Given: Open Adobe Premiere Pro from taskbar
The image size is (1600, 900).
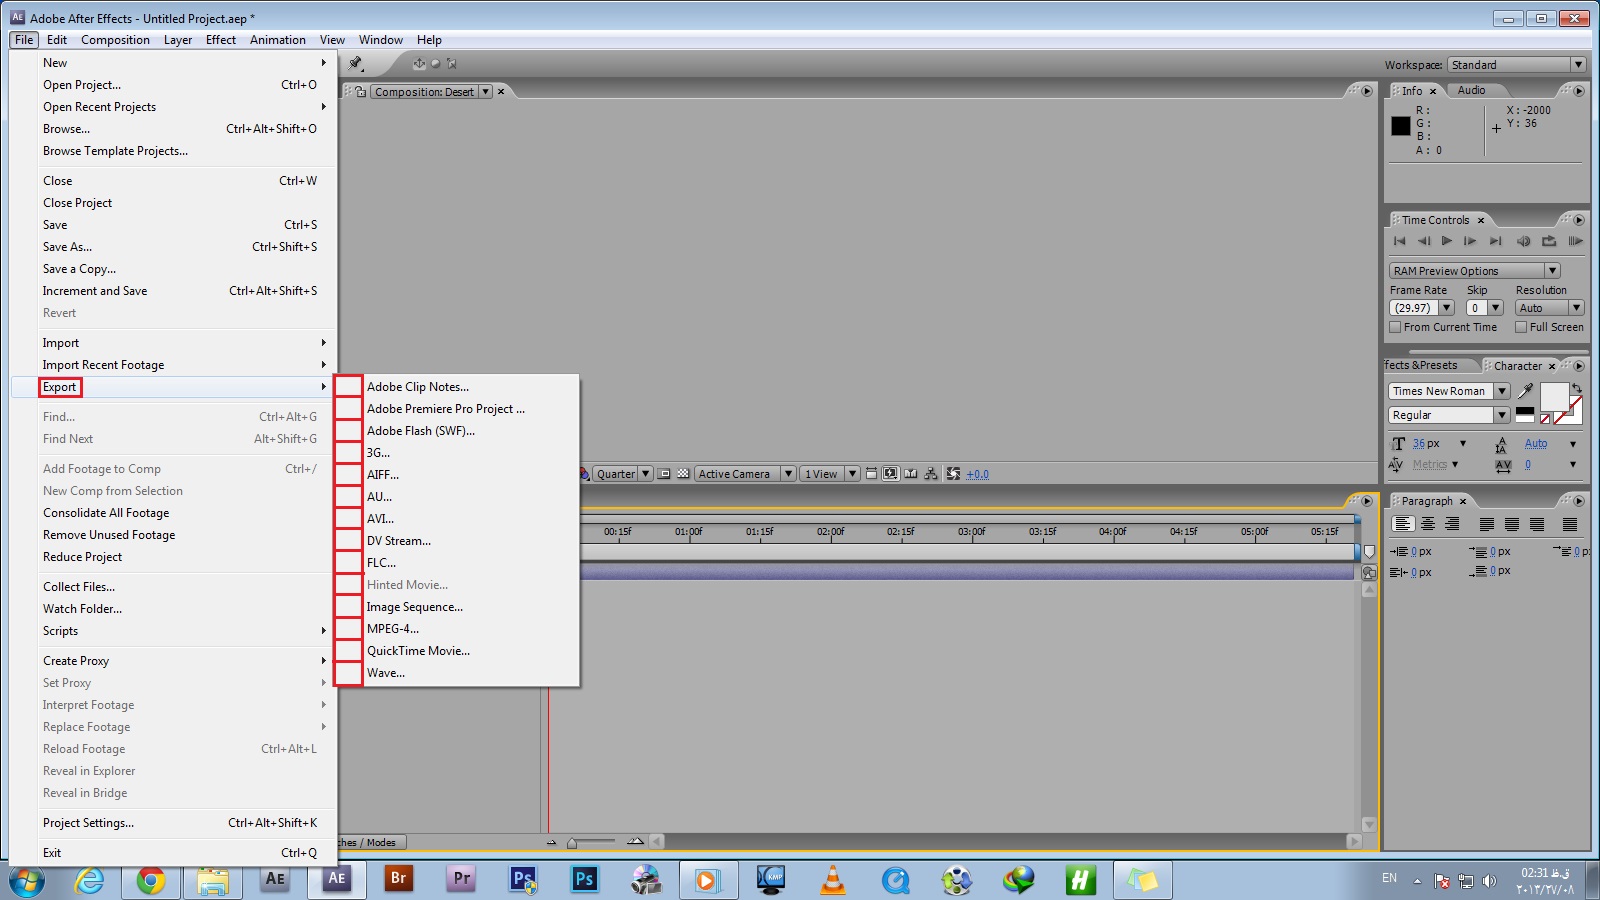Looking at the screenshot, I should (x=460, y=879).
